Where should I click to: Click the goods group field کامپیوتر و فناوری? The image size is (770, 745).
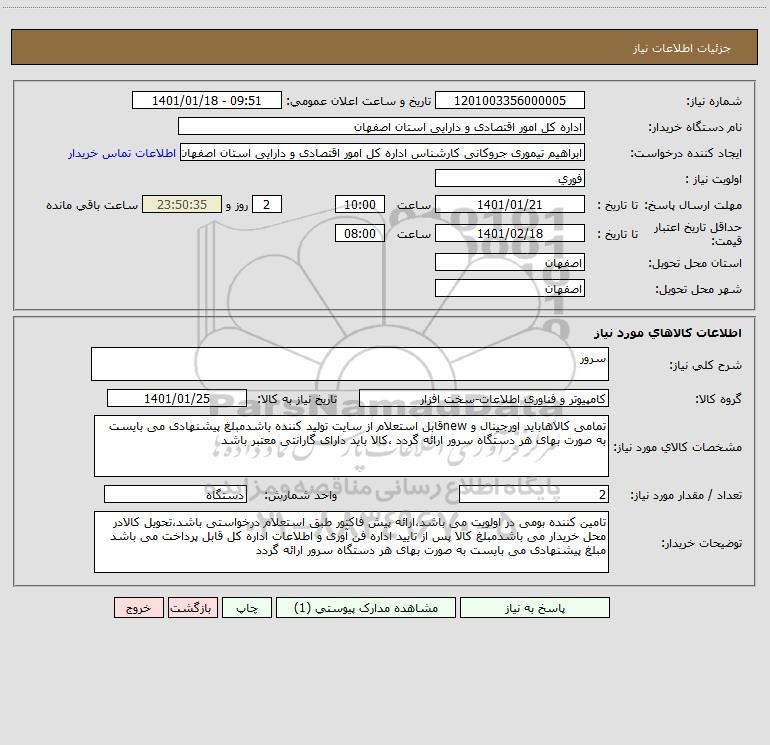click(x=484, y=398)
